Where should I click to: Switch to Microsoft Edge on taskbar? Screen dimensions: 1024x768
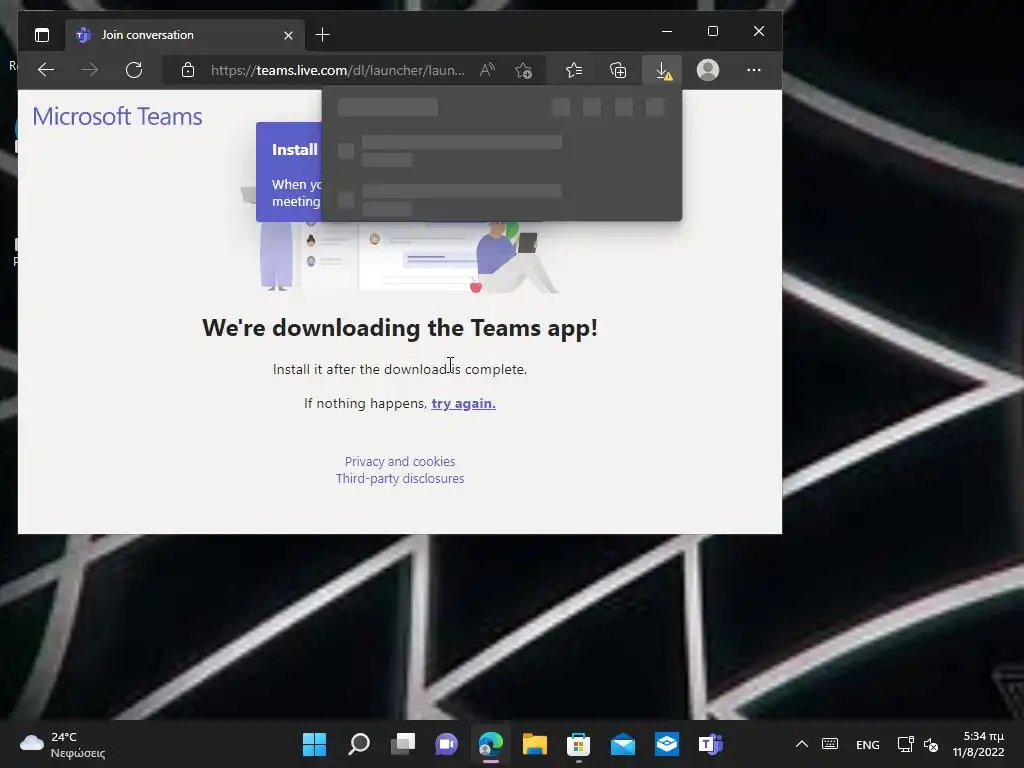pyautogui.click(x=490, y=744)
